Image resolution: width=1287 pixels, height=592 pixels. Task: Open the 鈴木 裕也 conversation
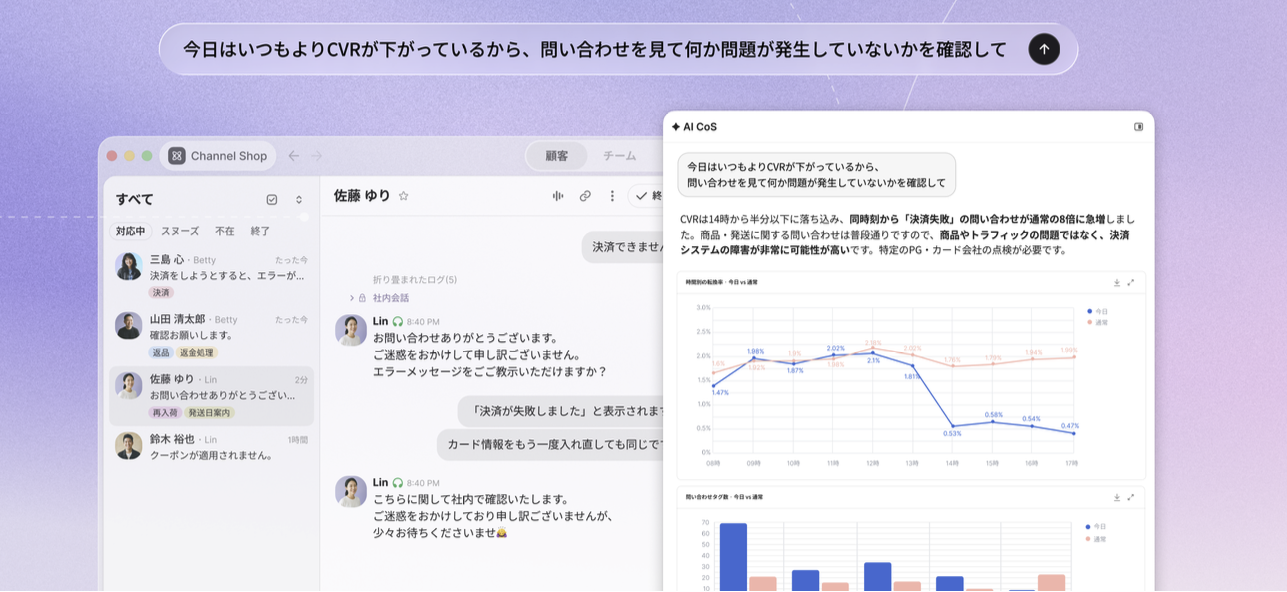[x=211, y=446]
